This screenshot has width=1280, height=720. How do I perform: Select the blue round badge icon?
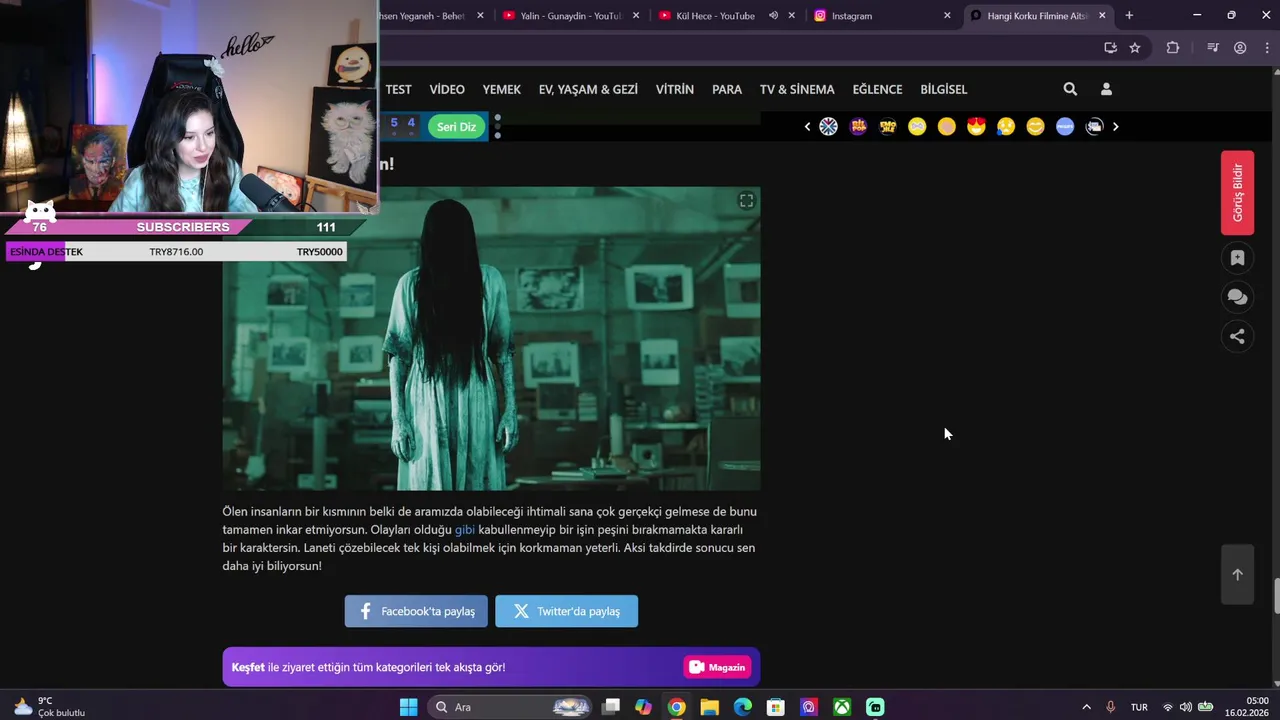click(x=1065, y=126)
